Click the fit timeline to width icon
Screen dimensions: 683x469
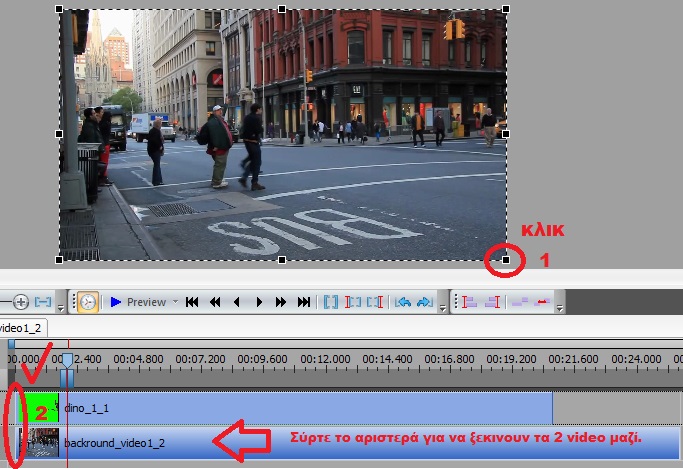(43, 302)
